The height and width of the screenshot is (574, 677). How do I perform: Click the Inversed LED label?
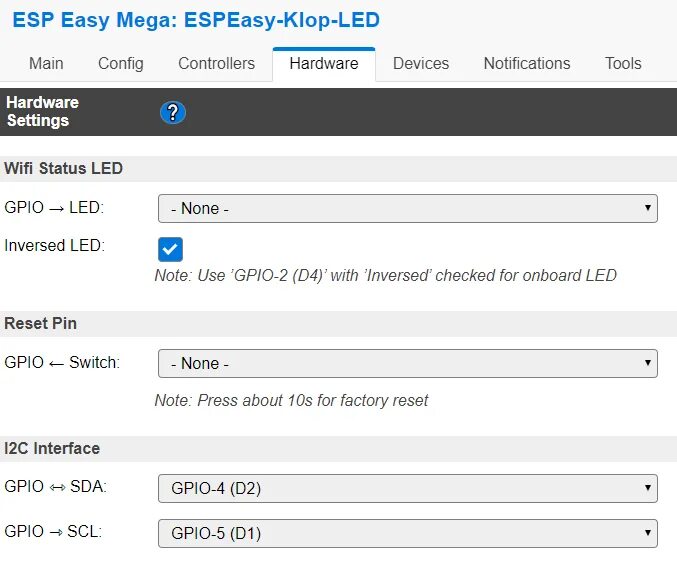tap(54, 245)
